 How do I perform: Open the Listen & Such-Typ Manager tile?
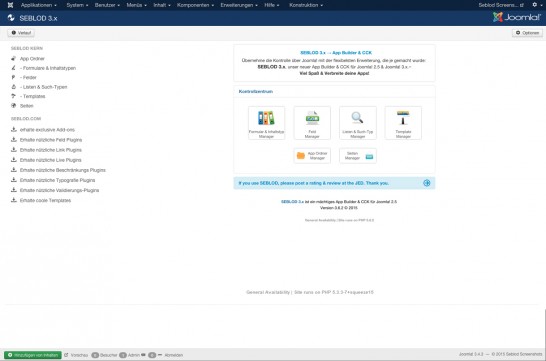tap(358, 123)
